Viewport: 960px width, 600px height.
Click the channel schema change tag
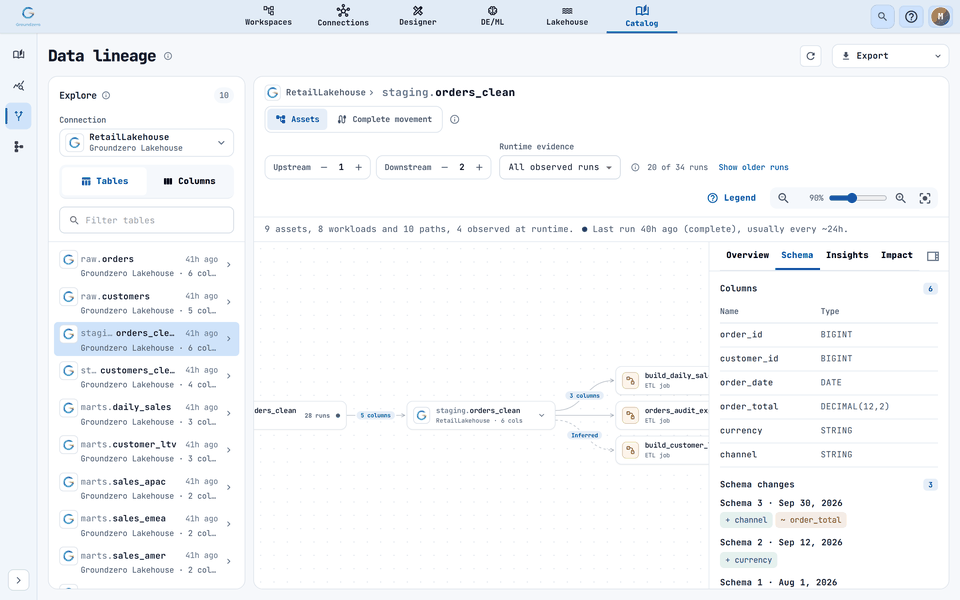pyautogui.click(x=746, y=520)
